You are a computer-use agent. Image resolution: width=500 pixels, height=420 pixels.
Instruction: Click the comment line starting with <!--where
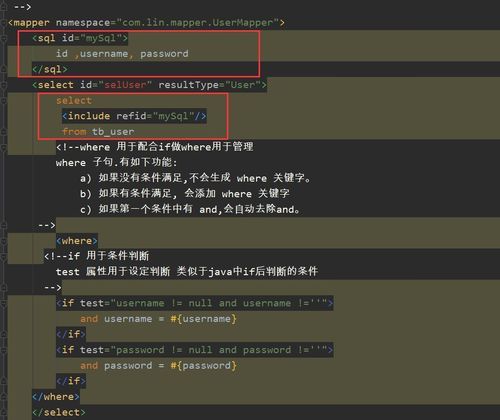(x=155, y=147)
